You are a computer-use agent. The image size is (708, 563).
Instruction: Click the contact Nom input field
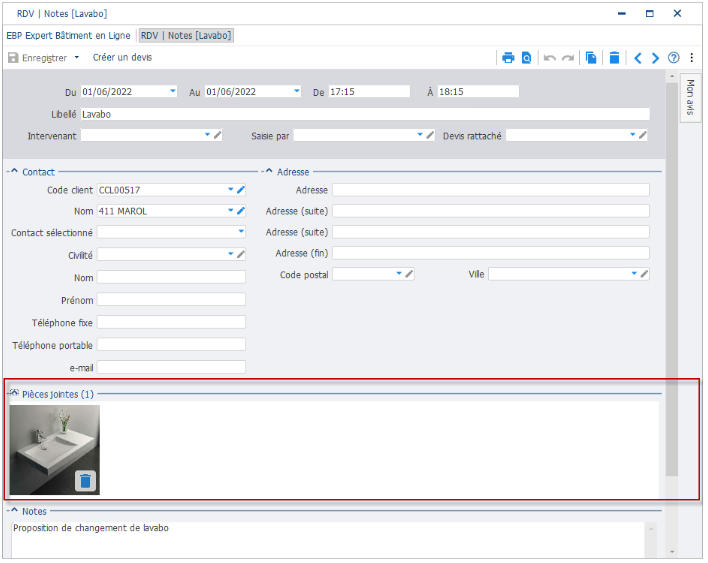click(172, 277)
